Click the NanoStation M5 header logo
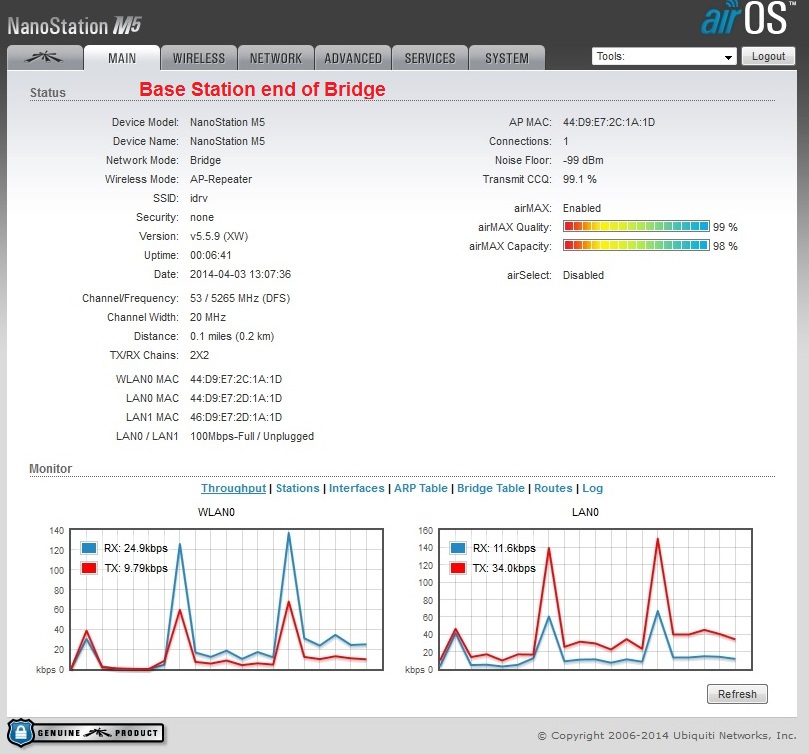809x754 pixels. pyautogui.click(x=76, y=20)
